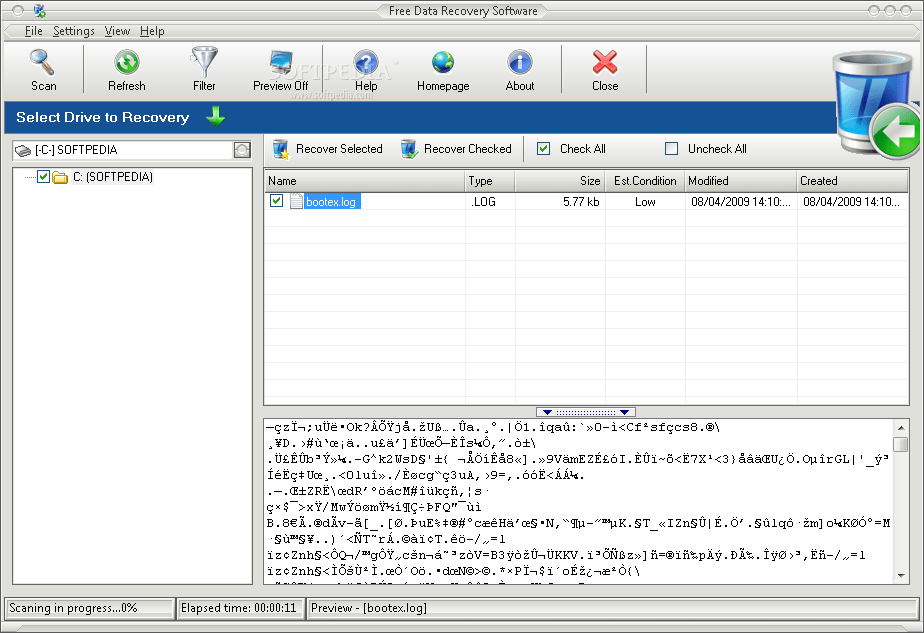
Task: Uncheck the C: (SOFTPEDIA) tree checkbox
Action: pos(43,176)
